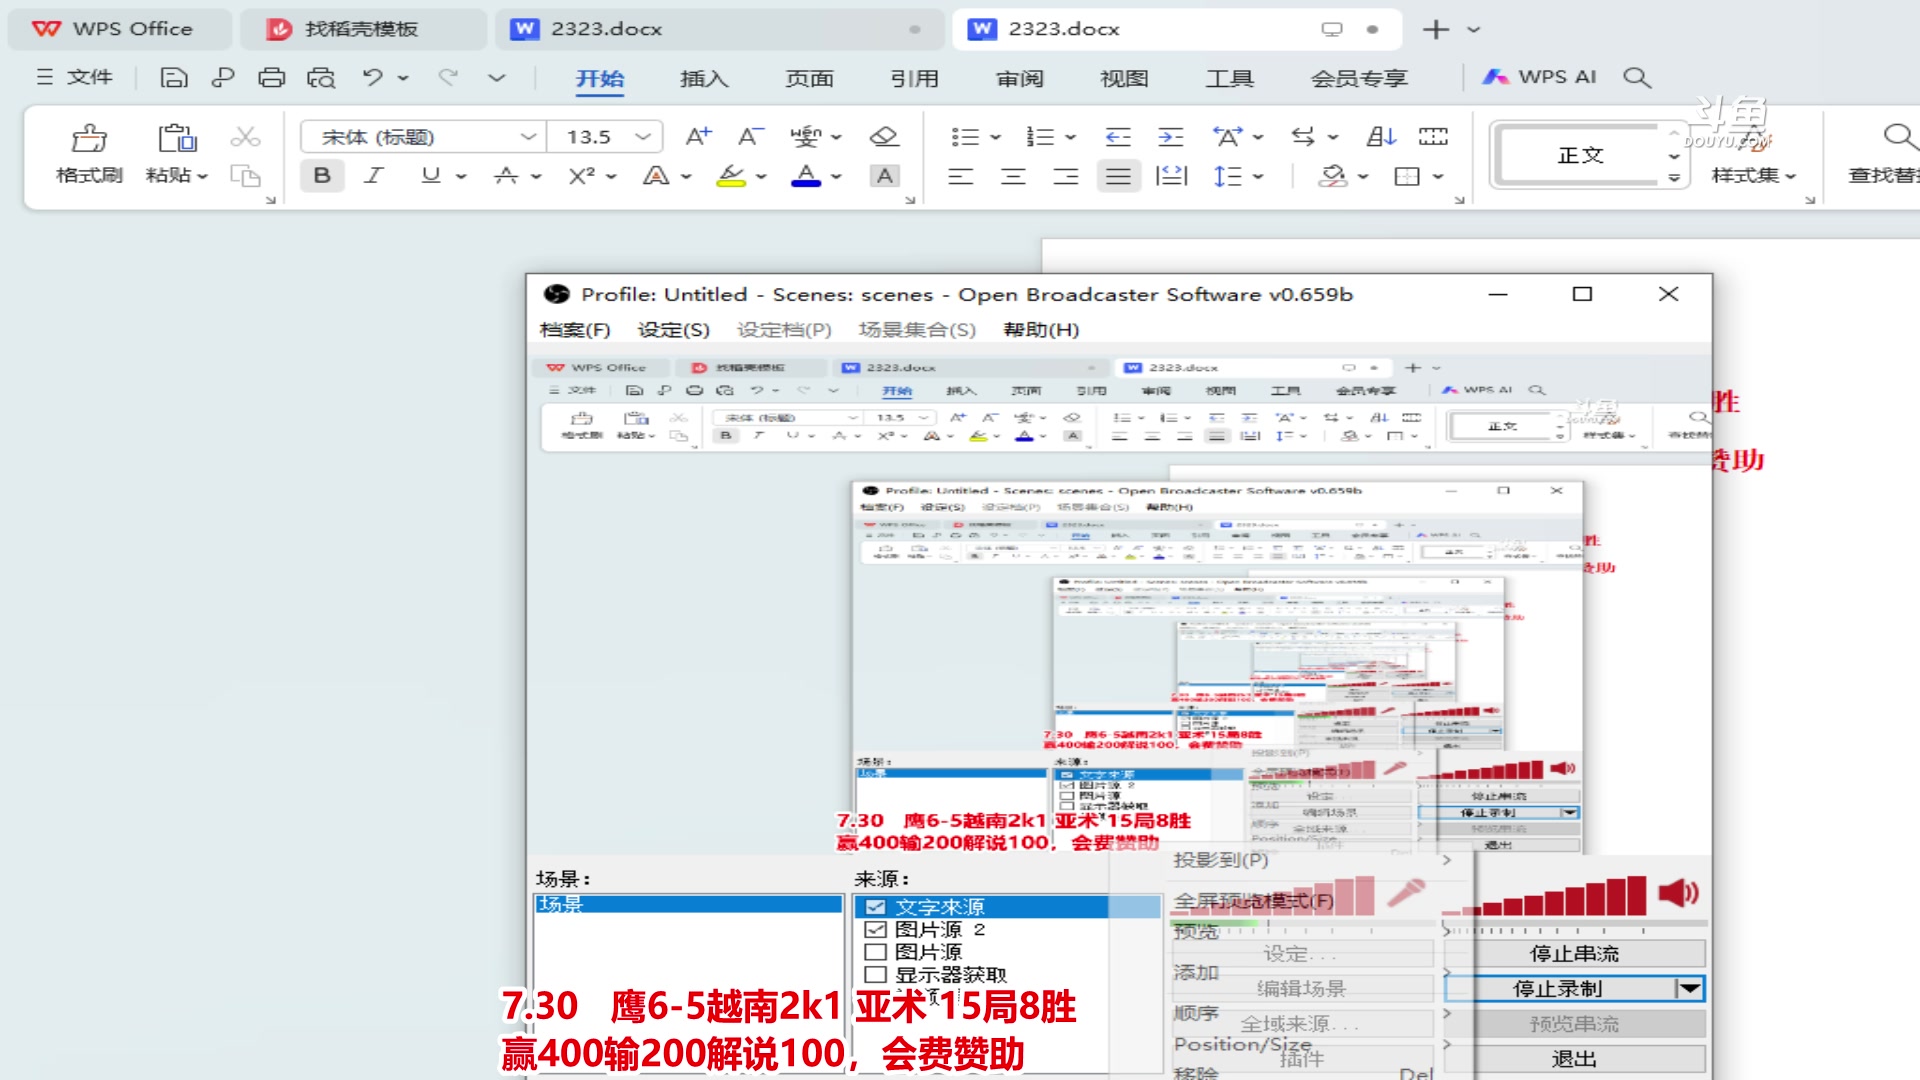Image resolution: width=1920 pixels, height=1080 pixels.
Task: Expand the line spacing dropdown
Action: click(x=1258, y=177)
